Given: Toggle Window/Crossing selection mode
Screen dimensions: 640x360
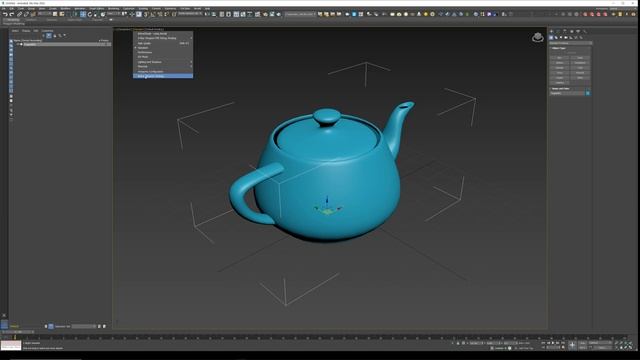Looking at the screenshot, I should (76, 14).
